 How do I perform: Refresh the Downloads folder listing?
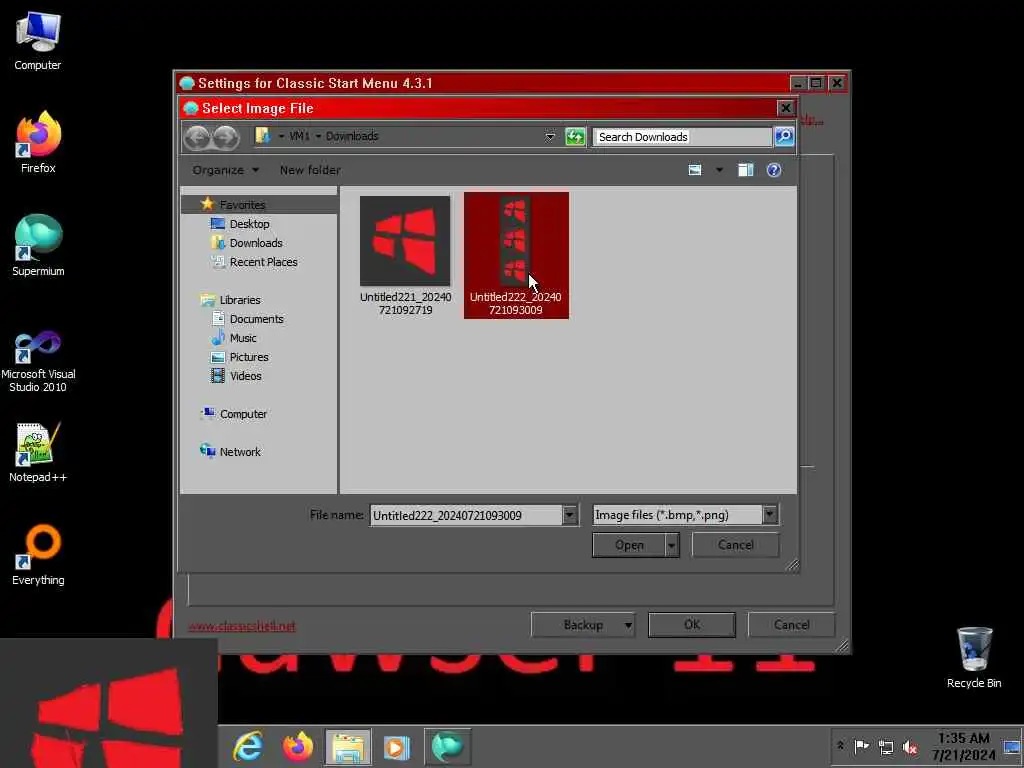coord(575,136)
